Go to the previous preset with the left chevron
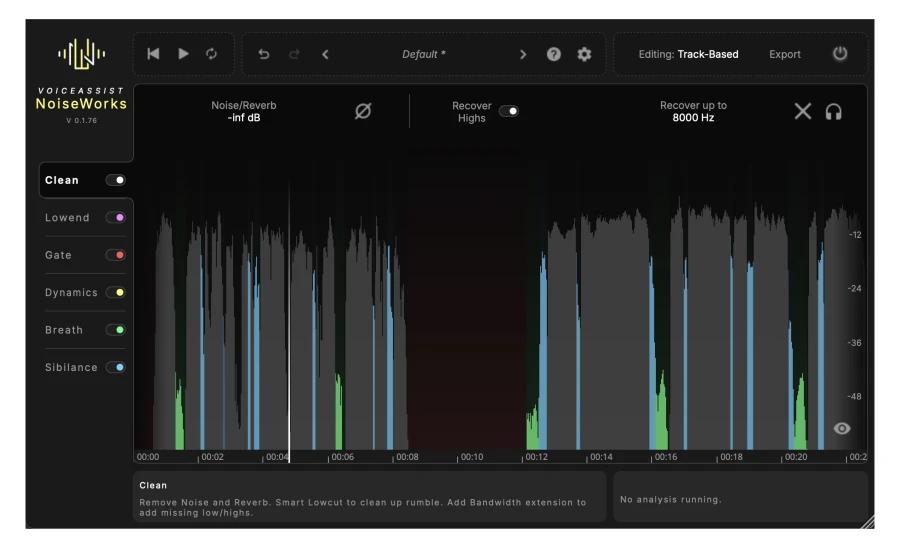The width and height of the screenshot is (900, 548). 325,54
